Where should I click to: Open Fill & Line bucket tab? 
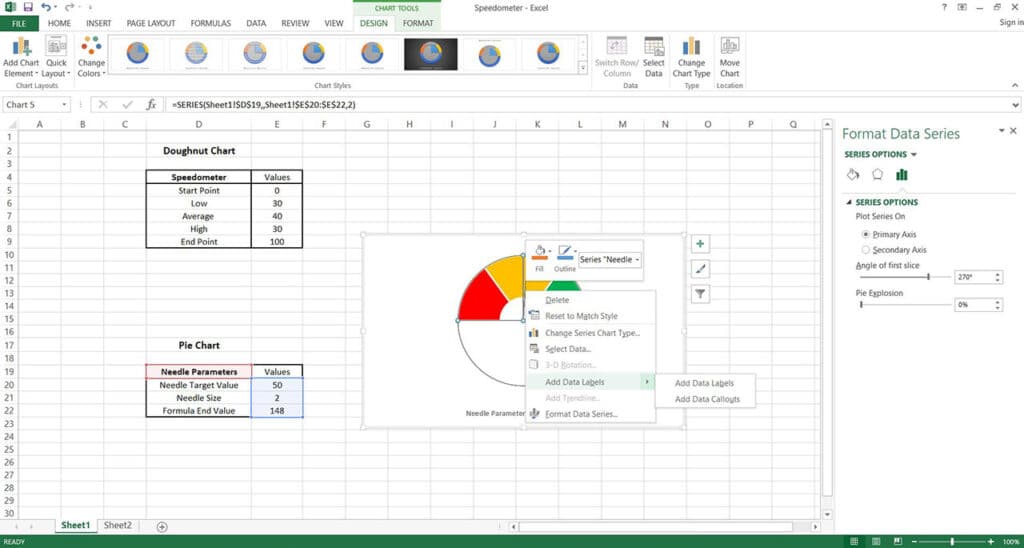click(852, 174)
